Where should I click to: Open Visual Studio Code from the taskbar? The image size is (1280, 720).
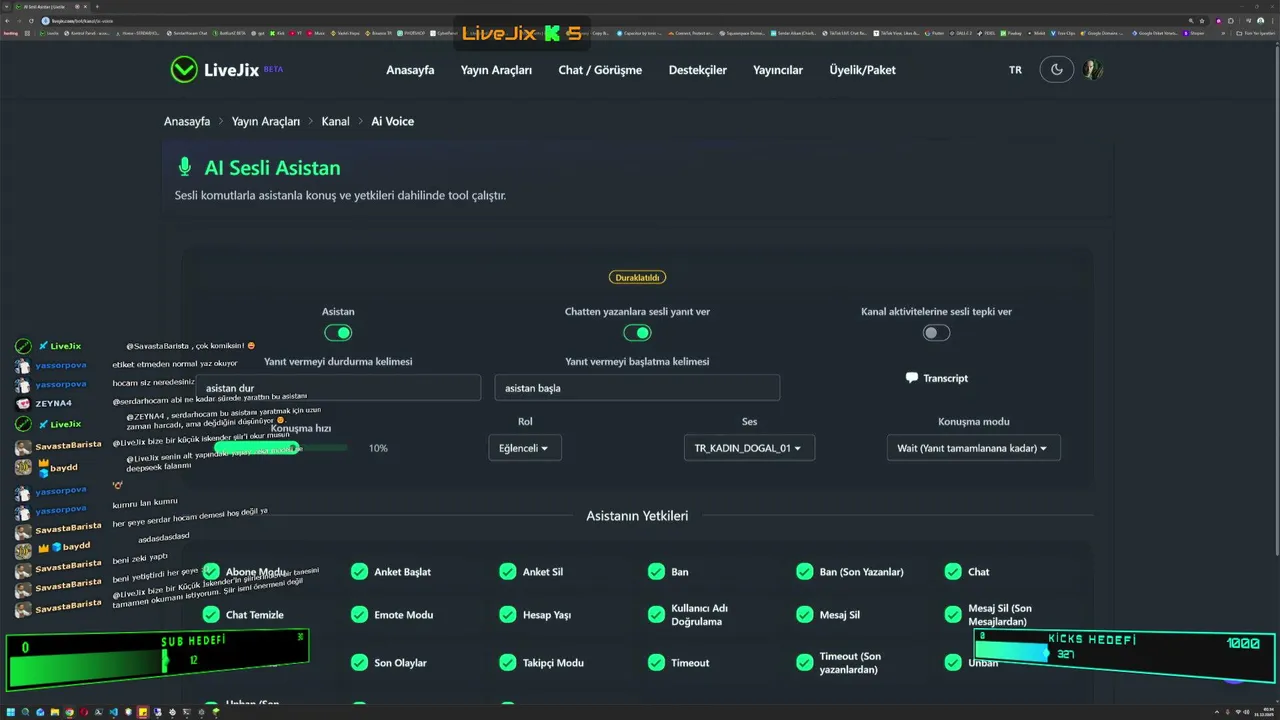tap(113, 712)
